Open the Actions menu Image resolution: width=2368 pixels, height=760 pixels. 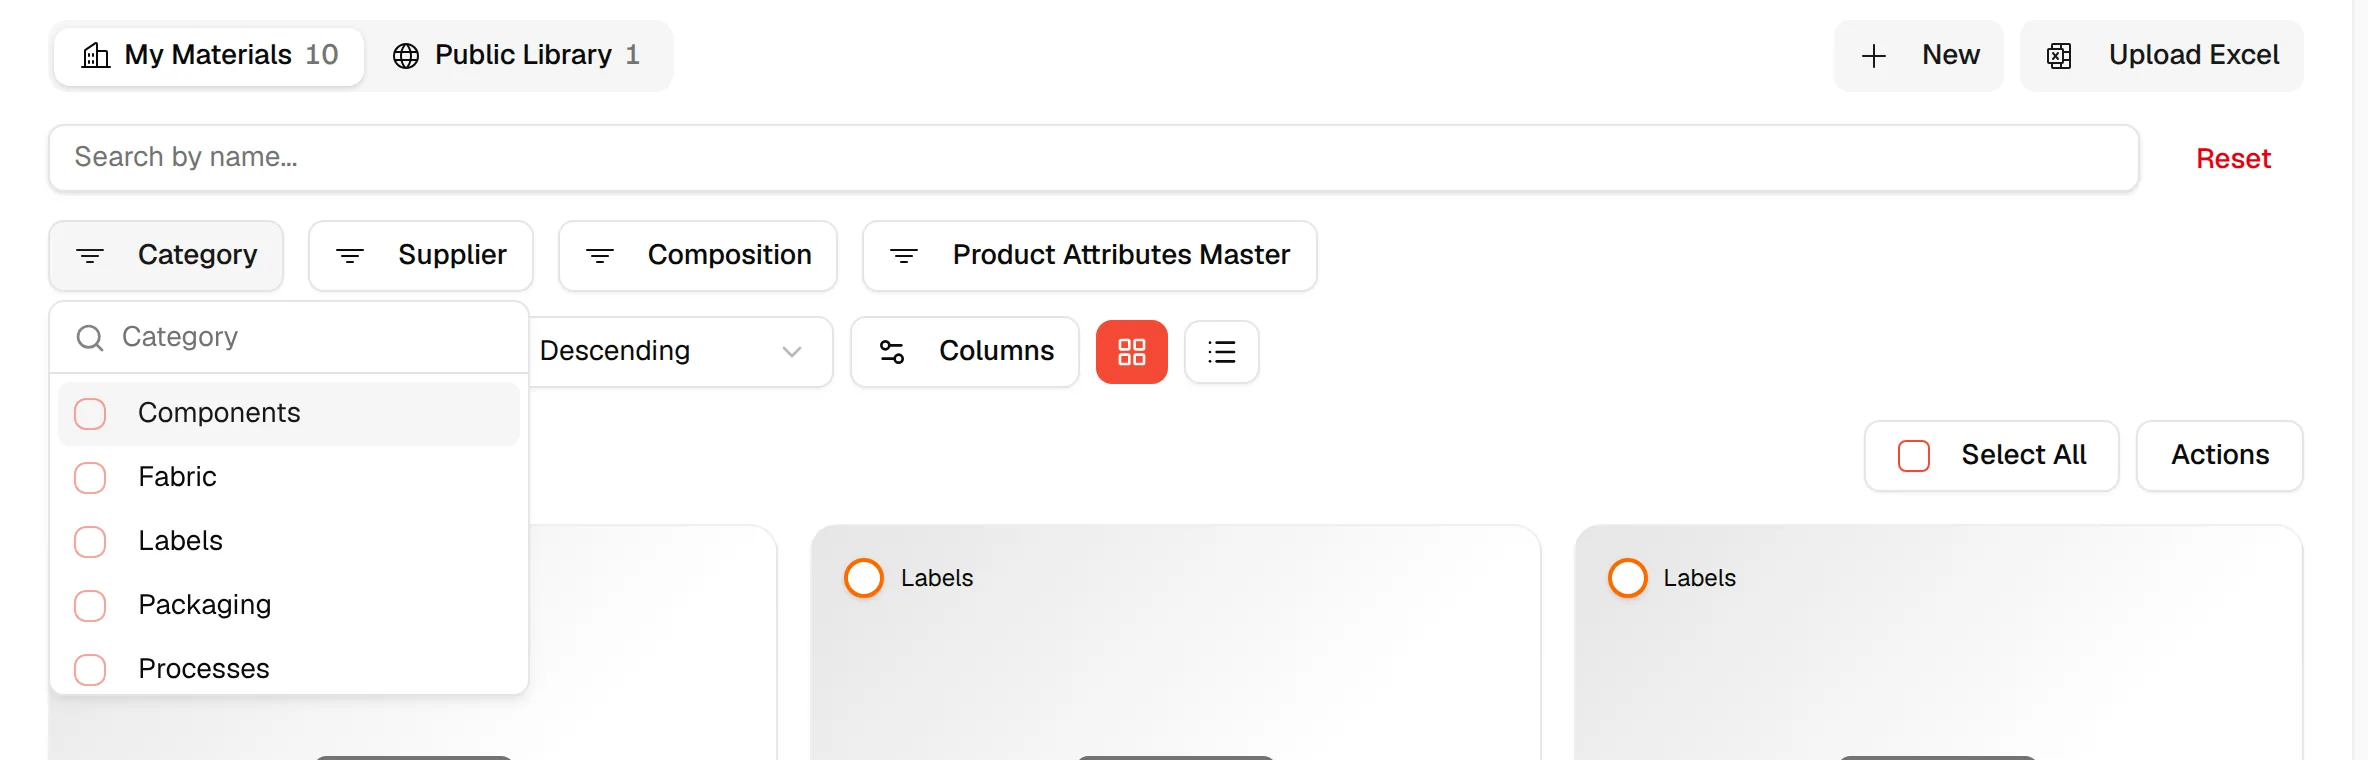tap(2220, 456)
